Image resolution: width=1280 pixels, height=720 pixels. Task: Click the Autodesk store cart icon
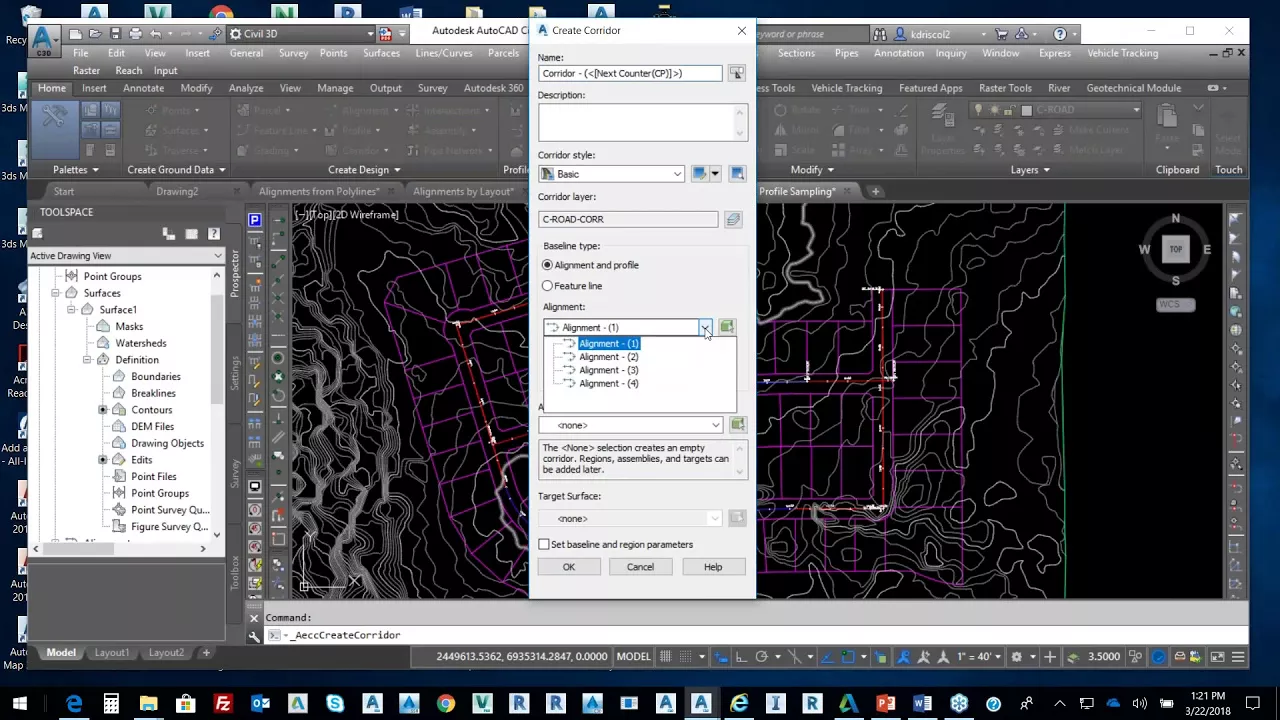click(1001, 34)
